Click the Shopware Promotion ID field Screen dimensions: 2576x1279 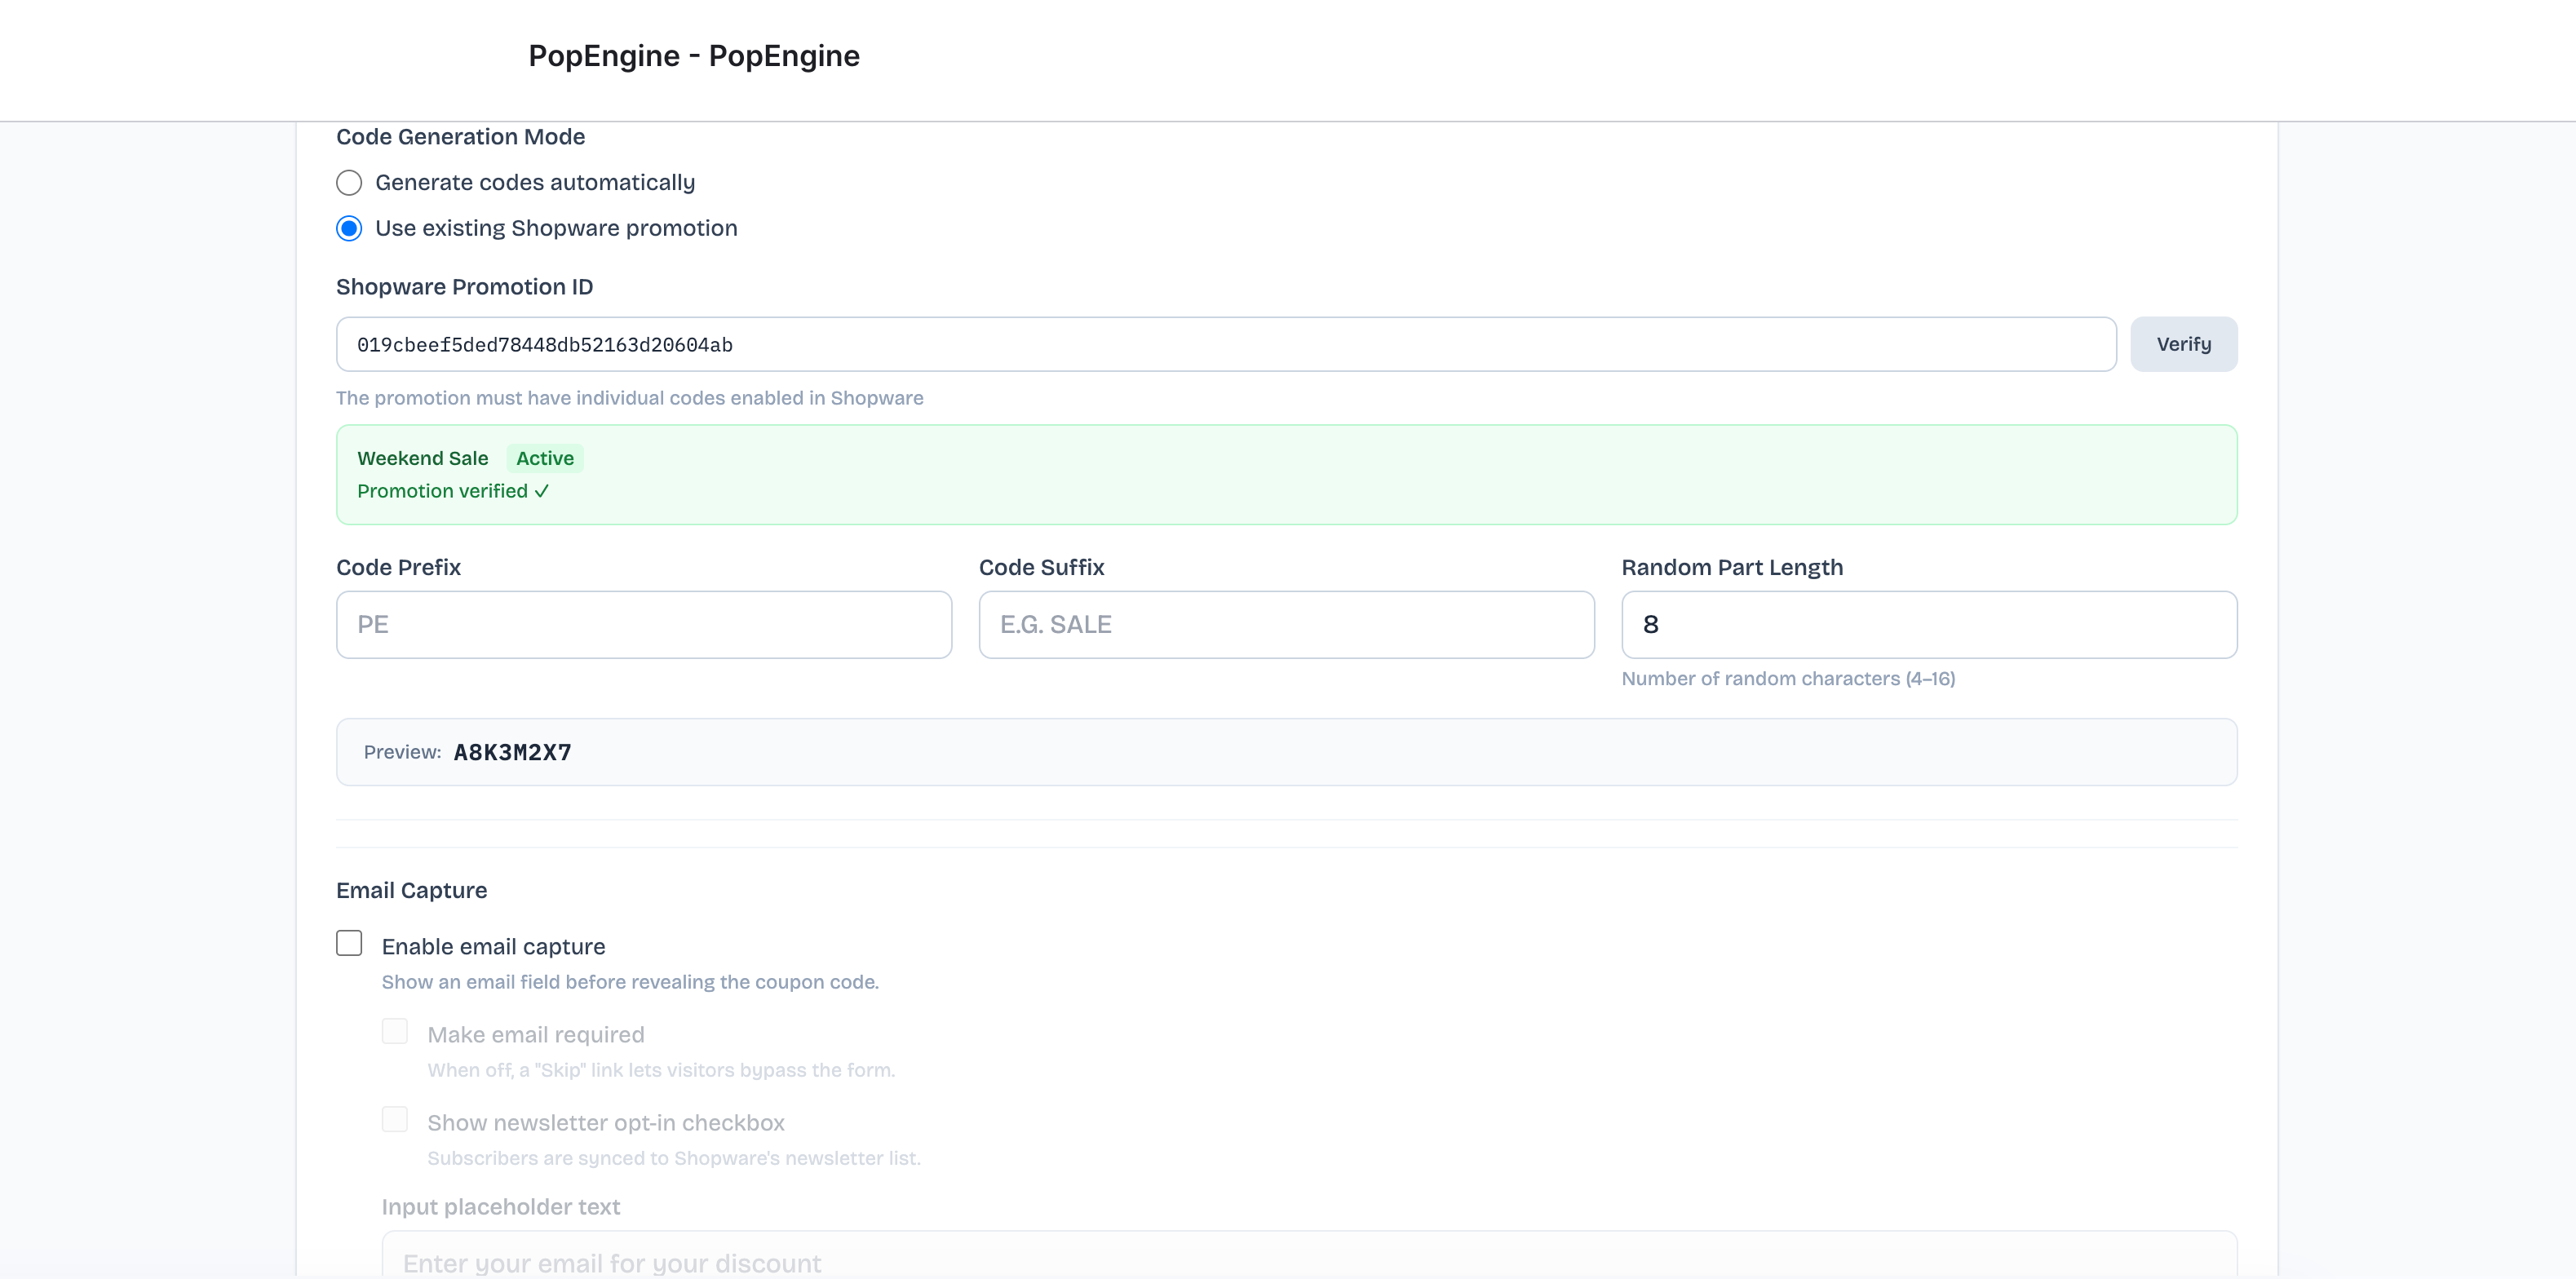tap(1225, 344)
